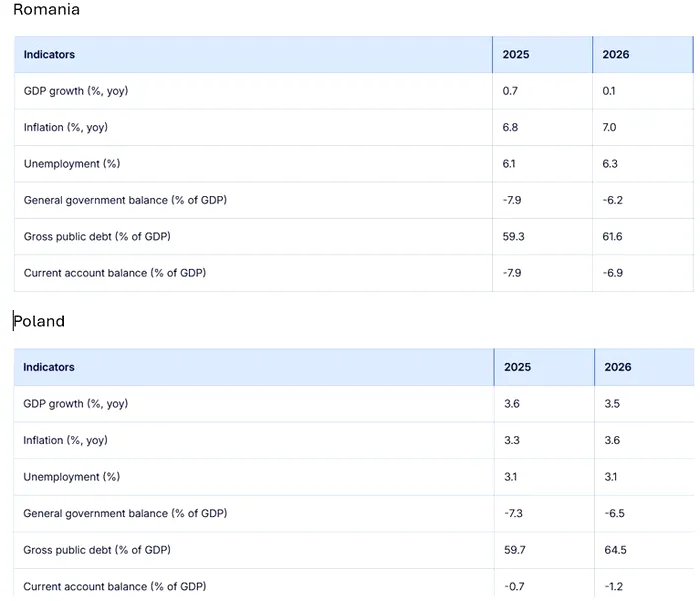Select Romania table 2026 column header

tap(616, 54)
